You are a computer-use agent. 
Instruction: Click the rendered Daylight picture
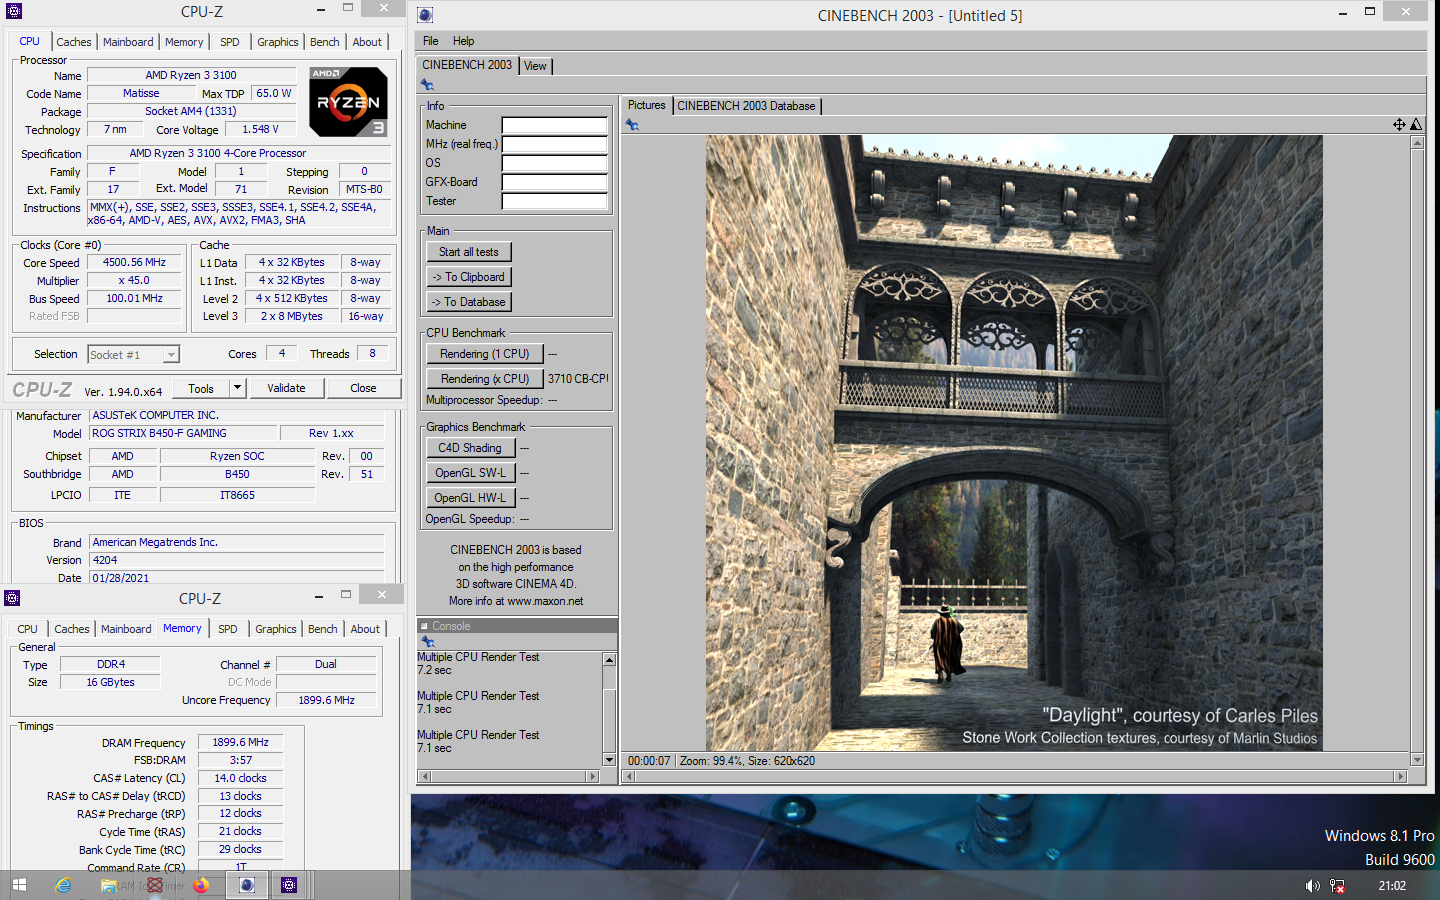point(1014,443)
